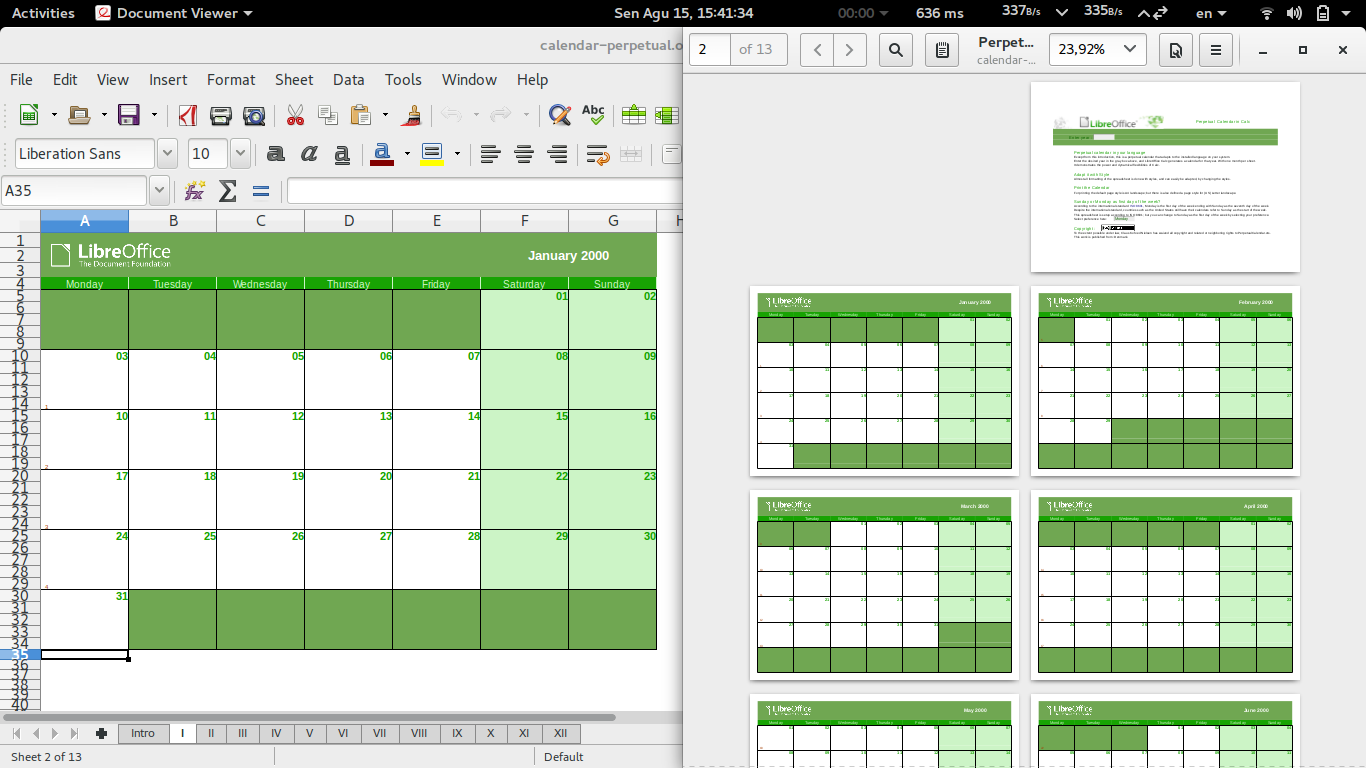This screenshot has width=1366, height=768.
Task: Apply the dark red font color swatch
Action: point(382,153)
